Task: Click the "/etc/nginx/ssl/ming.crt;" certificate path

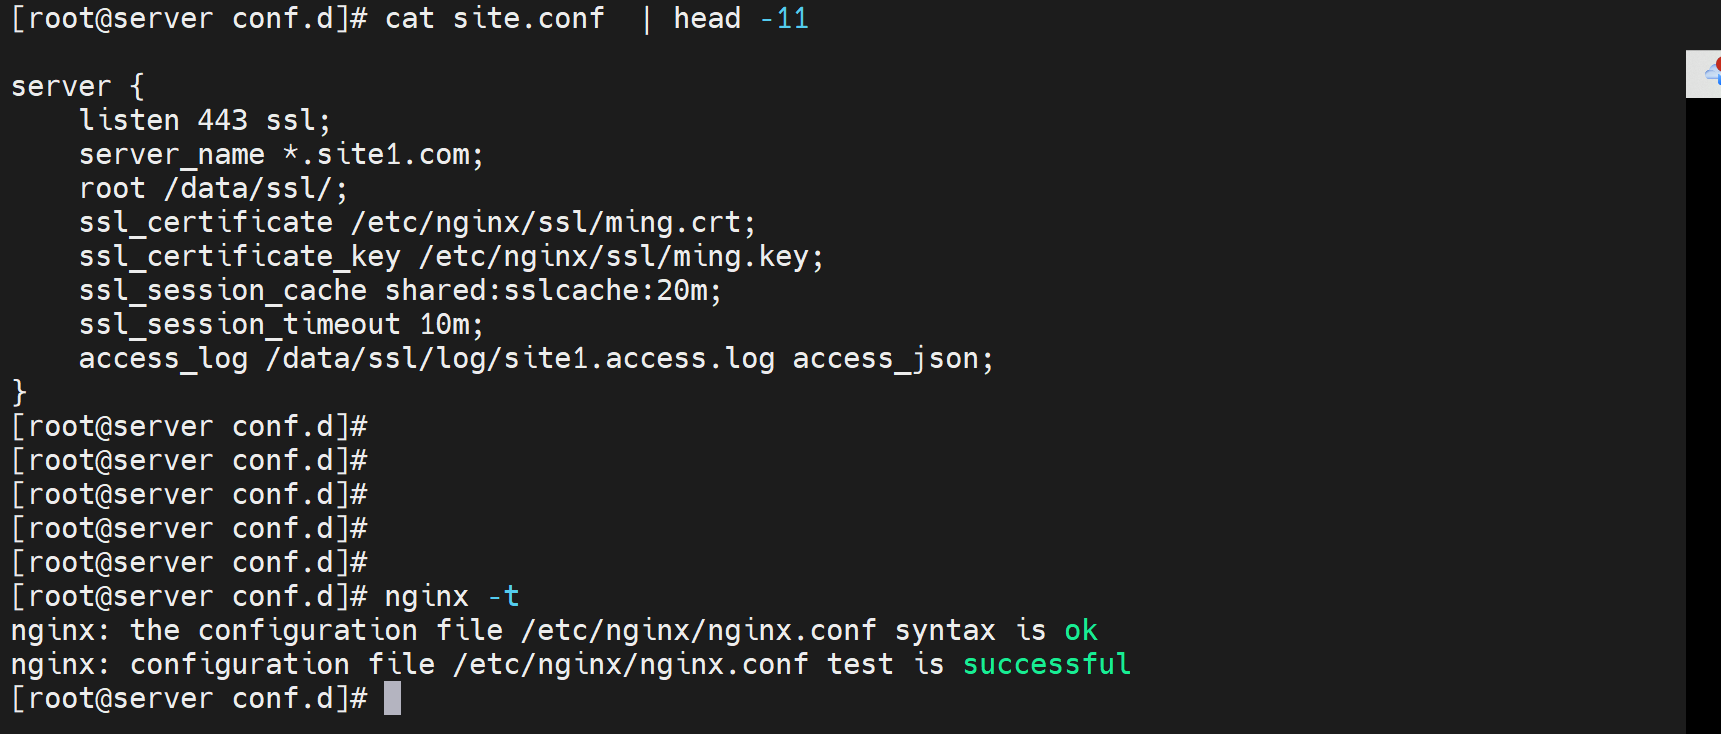Action: (x=553, y=222)
